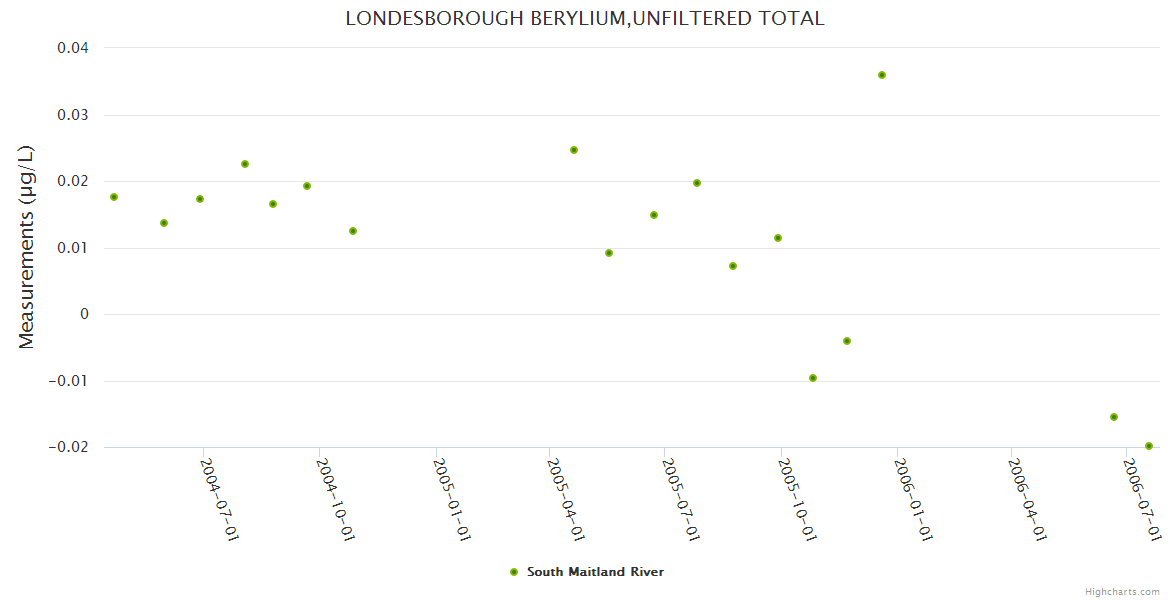Click the 0.04 y-axis label
Screen dimensions: 1170x600
pyautogui.click(x=72, y=48)
